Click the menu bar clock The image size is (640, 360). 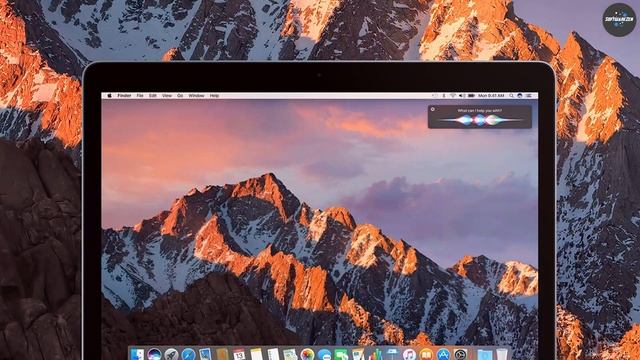coord(491,96)
